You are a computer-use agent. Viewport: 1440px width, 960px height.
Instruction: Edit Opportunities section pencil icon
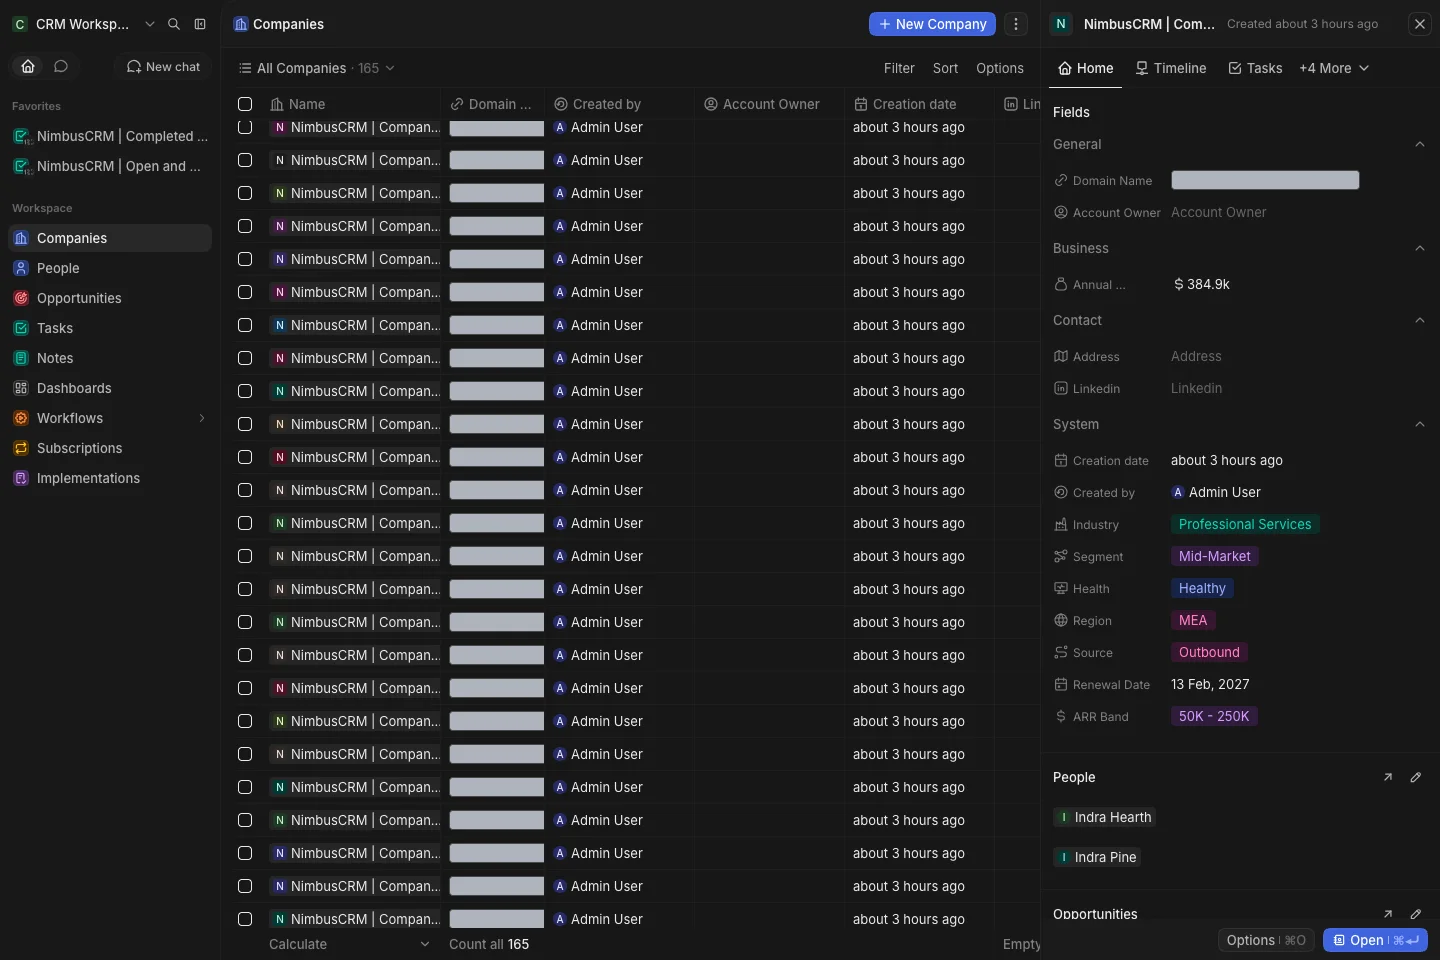[x=1416, y=914]
